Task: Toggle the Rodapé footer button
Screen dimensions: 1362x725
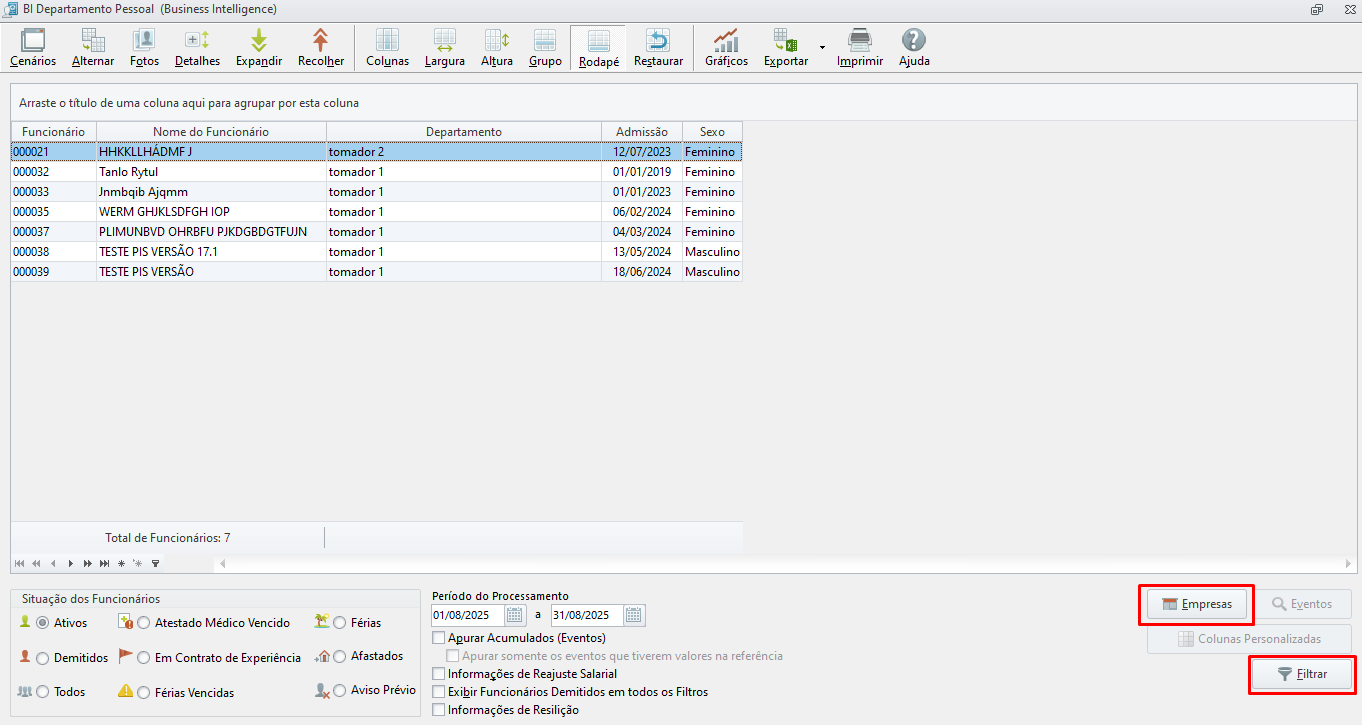Action: coord(599,47)
